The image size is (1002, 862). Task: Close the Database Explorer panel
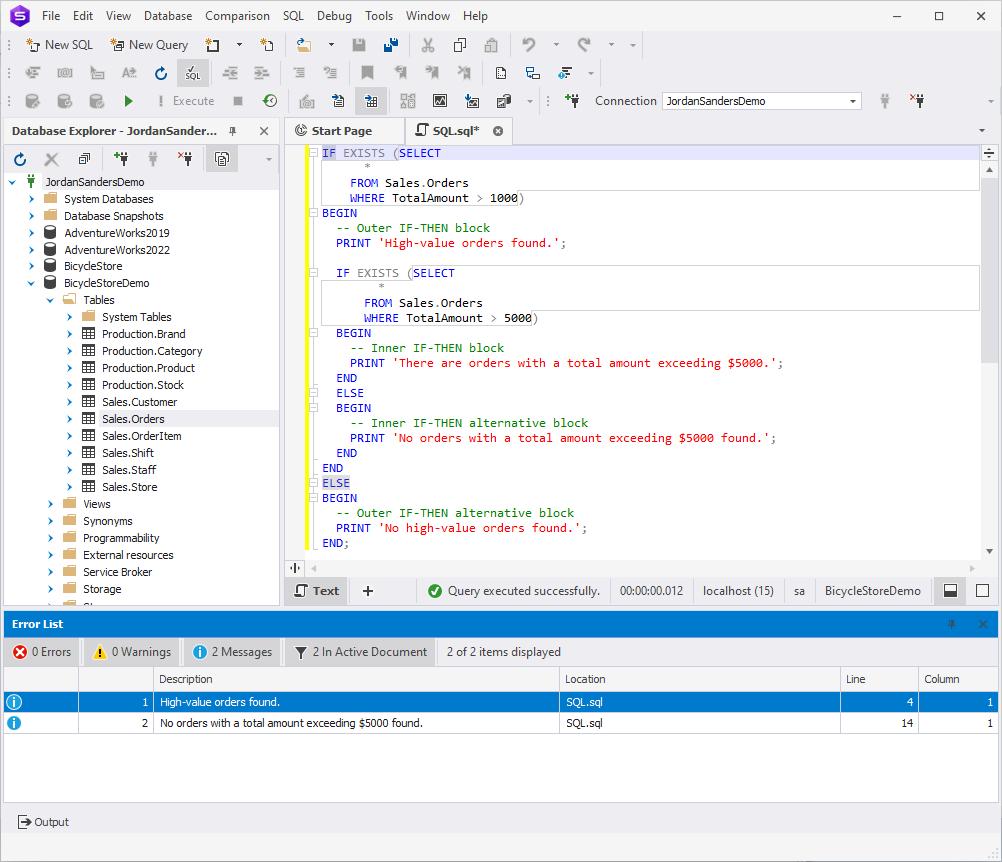[x=264, y=131]
